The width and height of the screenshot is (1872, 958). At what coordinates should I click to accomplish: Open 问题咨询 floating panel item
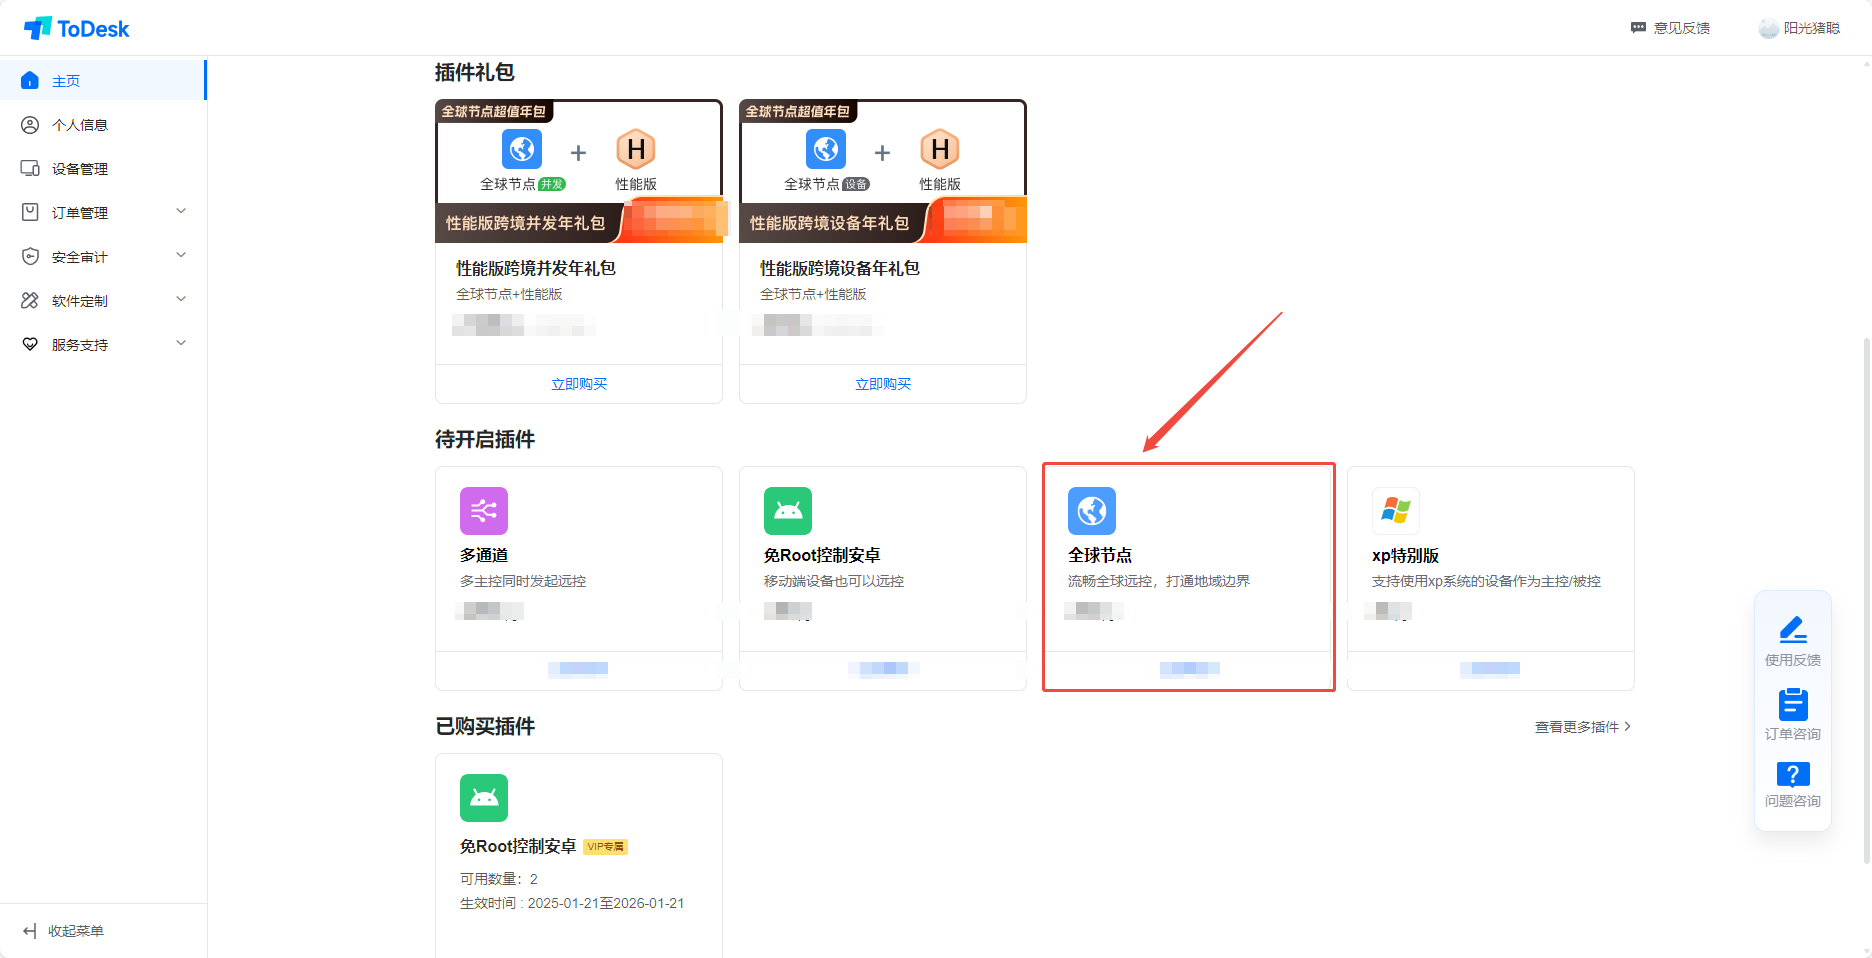[x=1793, y=785]
